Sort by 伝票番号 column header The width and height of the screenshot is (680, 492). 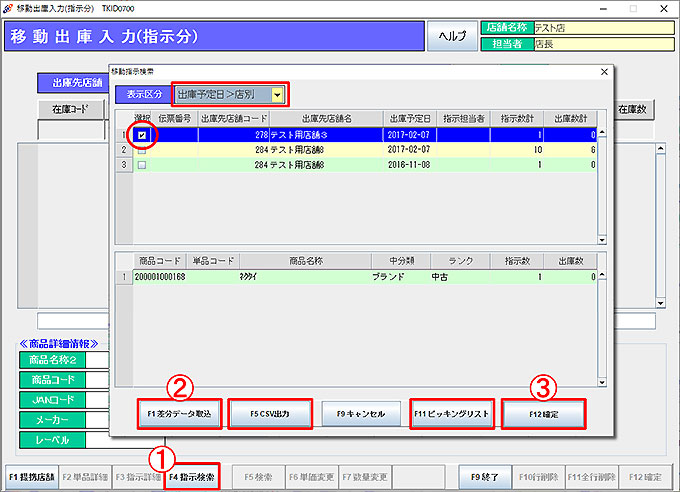(x=175, y=119)
